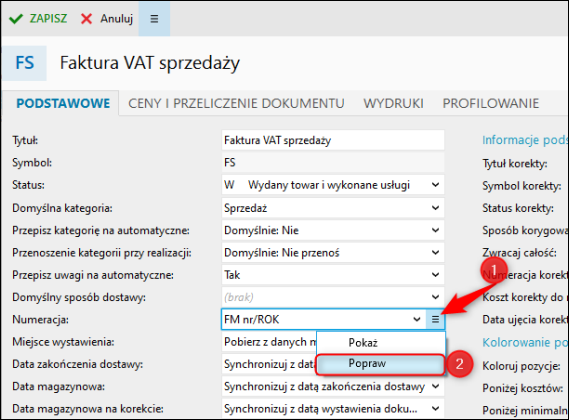This screenshot has width=569, height=420.
Task: Open the Domyślna kategoria dropdown
Action: point(435,208)
